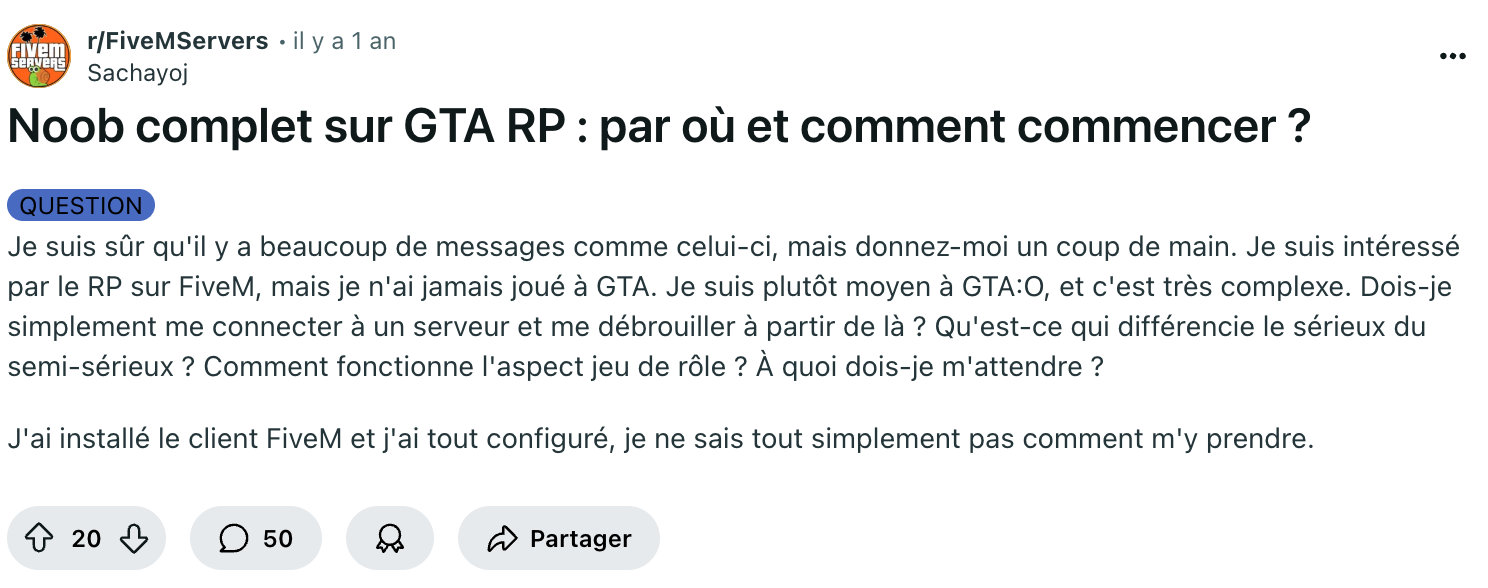Click the 'il y a 1 an' timestamp
The width and height of the screenshot is (1488, 588).
[x=344, y=41]
